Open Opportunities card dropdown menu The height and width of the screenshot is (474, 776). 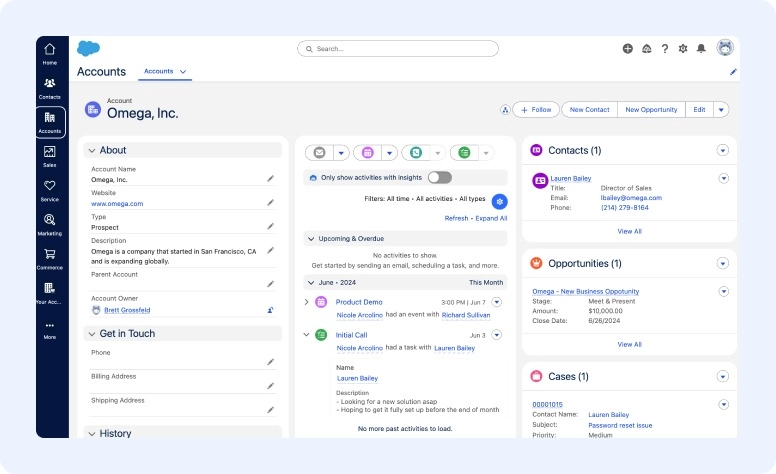[723, 263]
